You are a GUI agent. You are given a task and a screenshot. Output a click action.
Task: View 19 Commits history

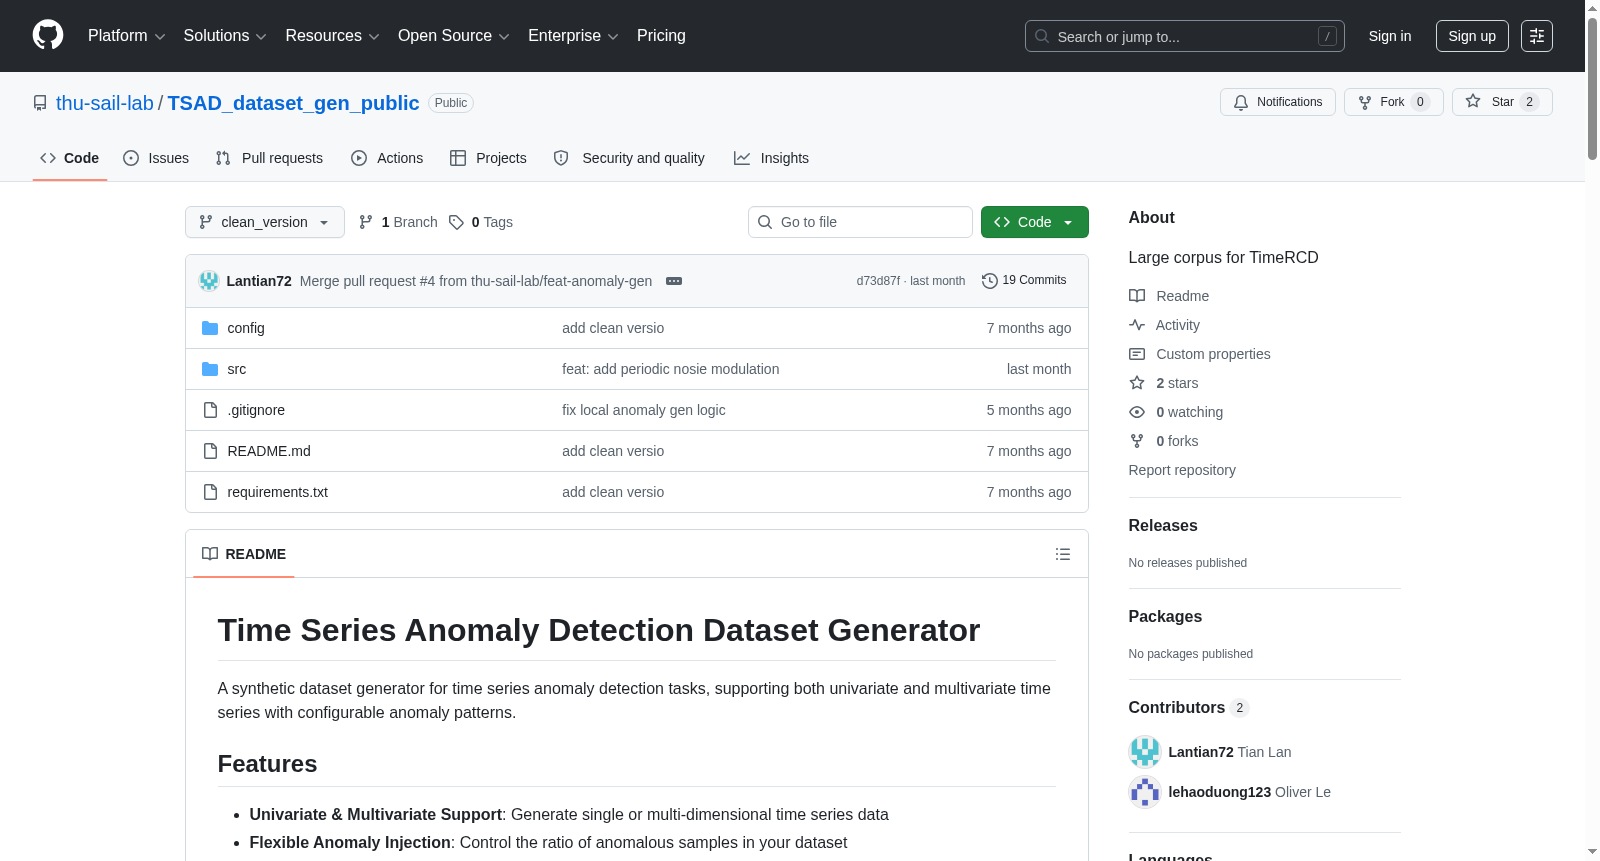coord(1025,281)
